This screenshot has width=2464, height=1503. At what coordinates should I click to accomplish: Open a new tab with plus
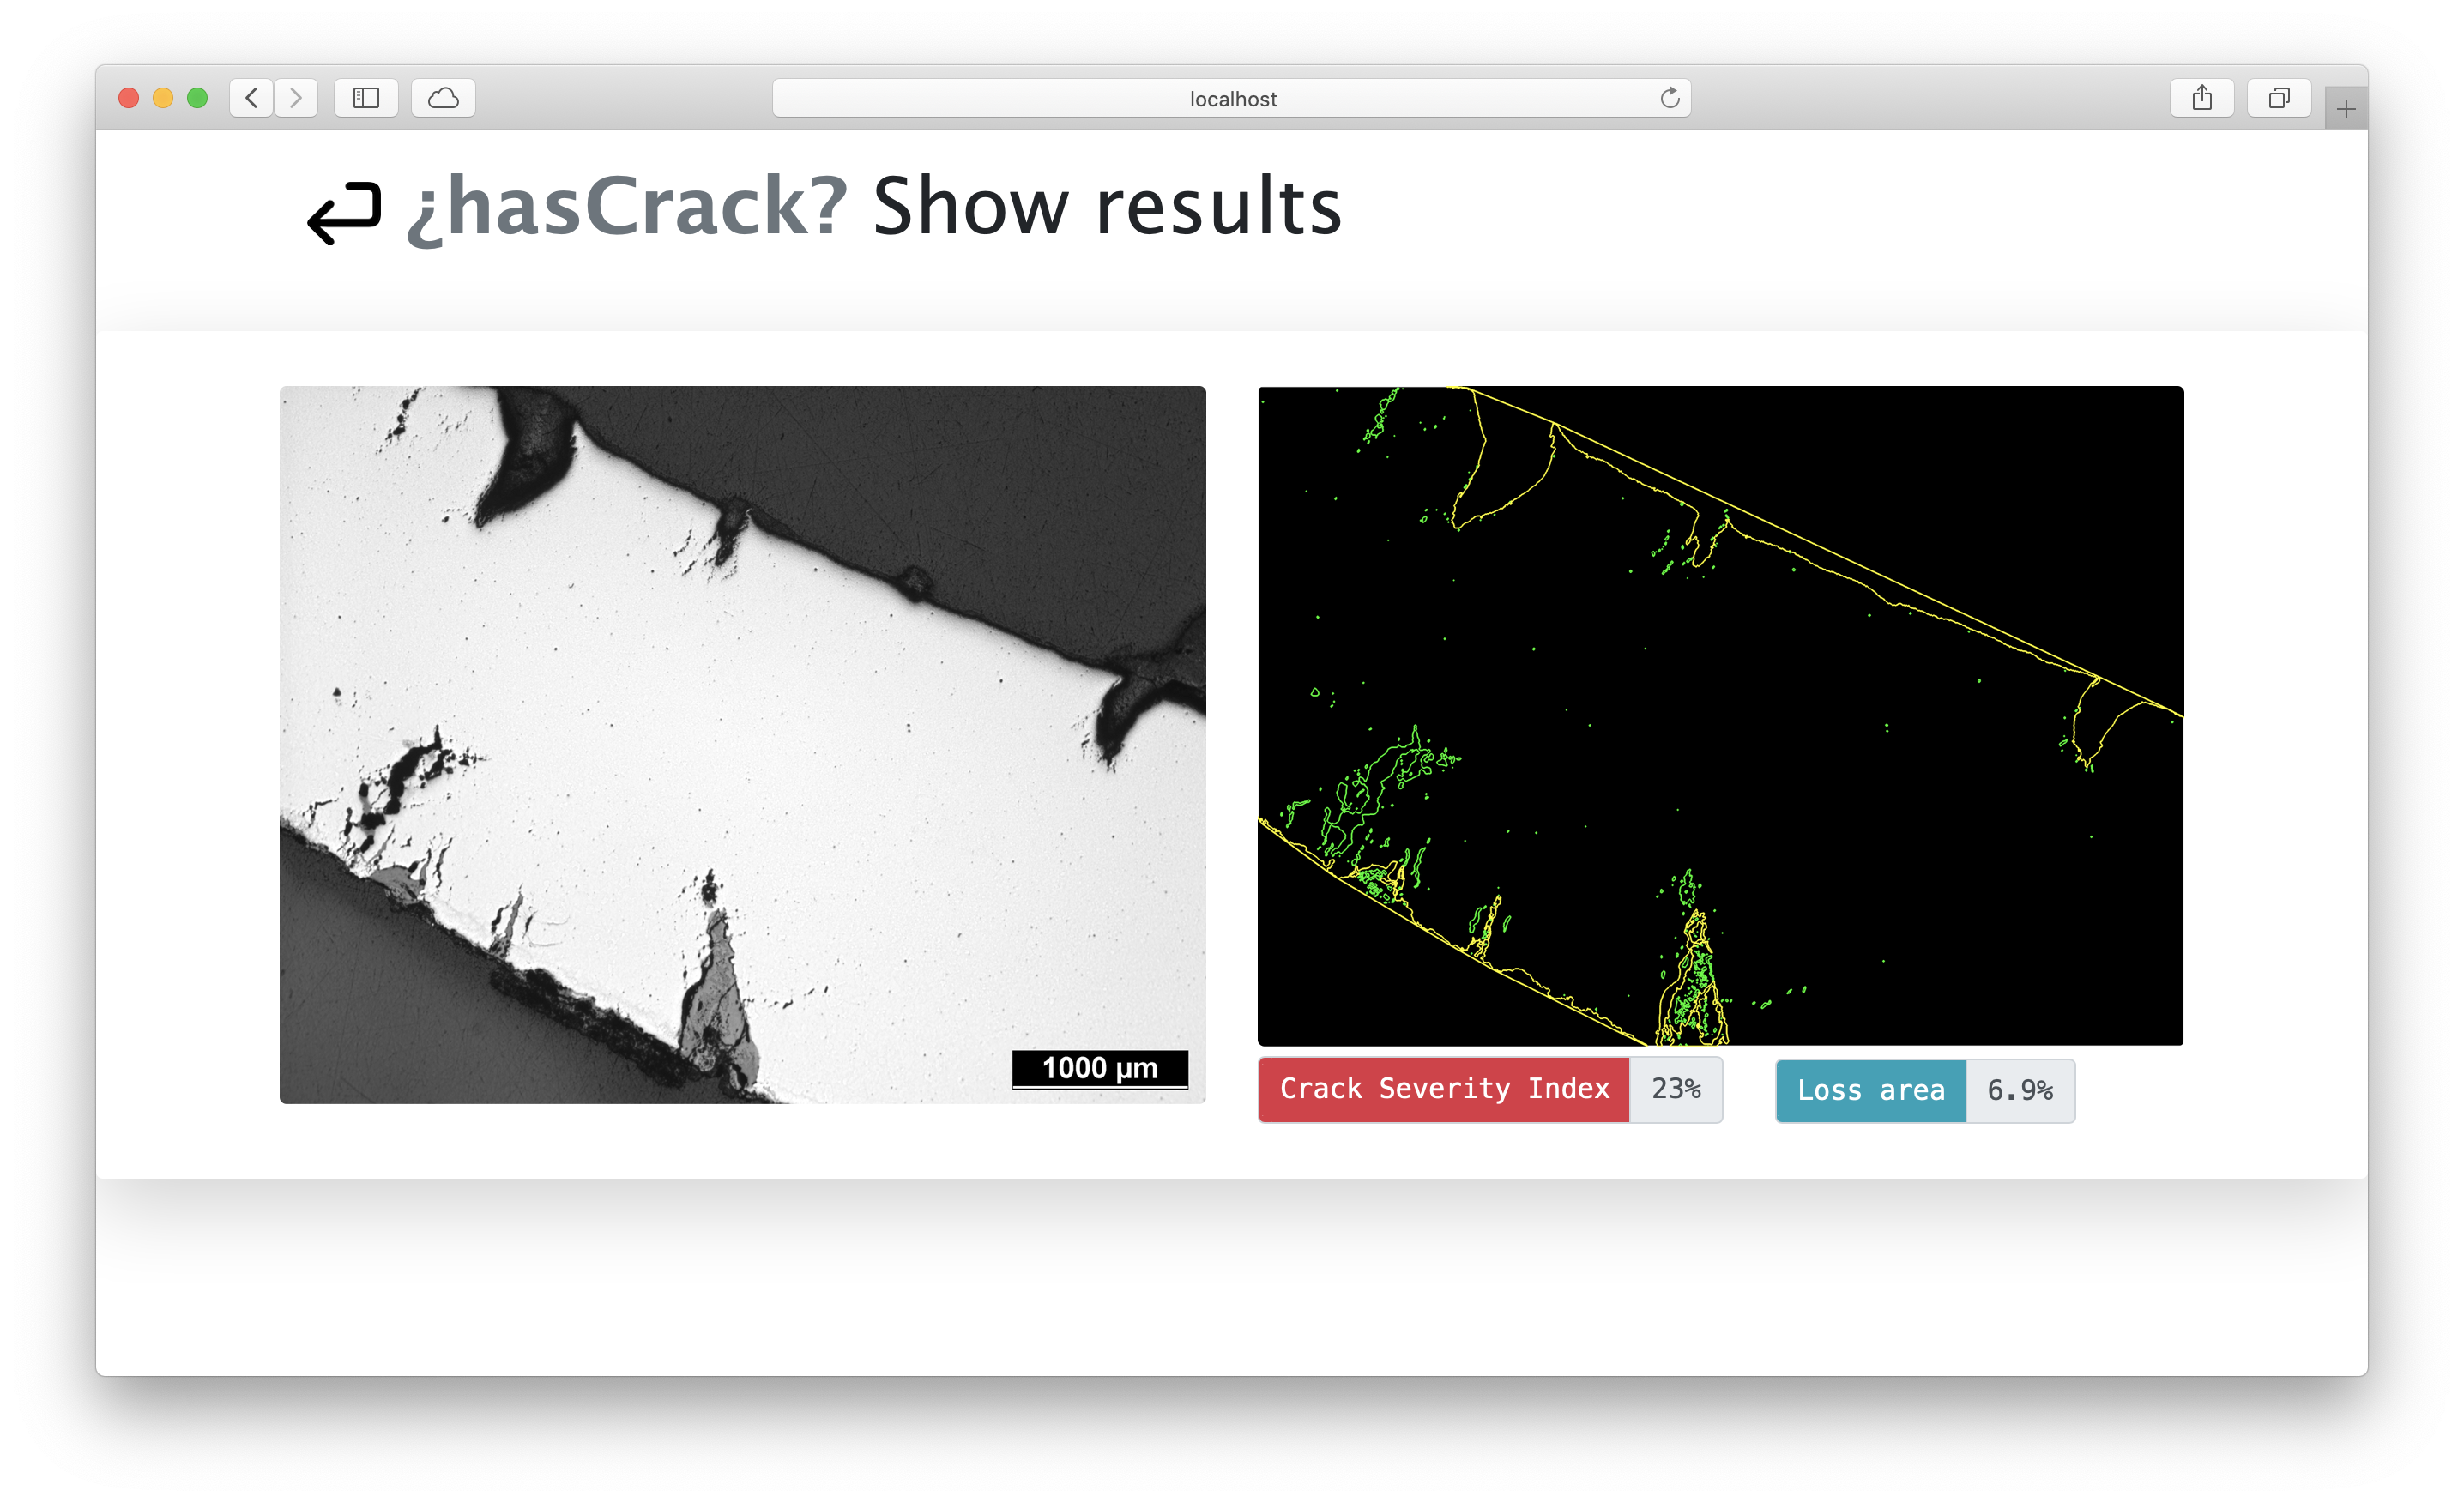click(2345, 108)
